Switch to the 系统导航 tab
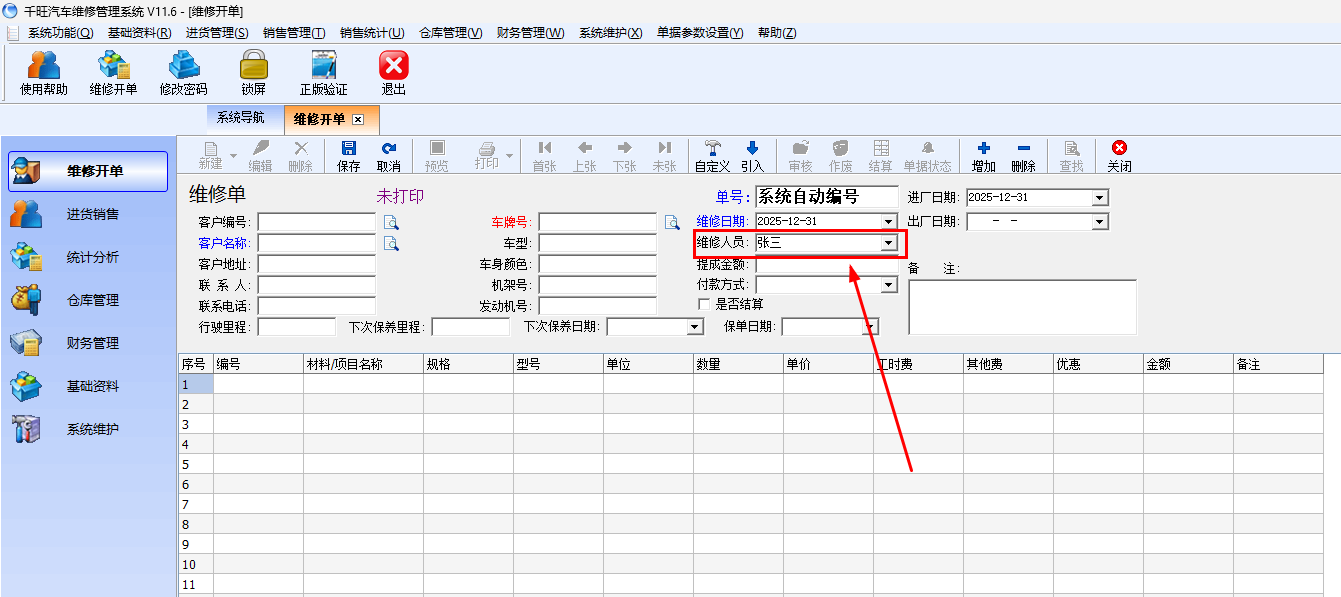The width and height of the screenshot is (1341, 597). click(241, 118)
